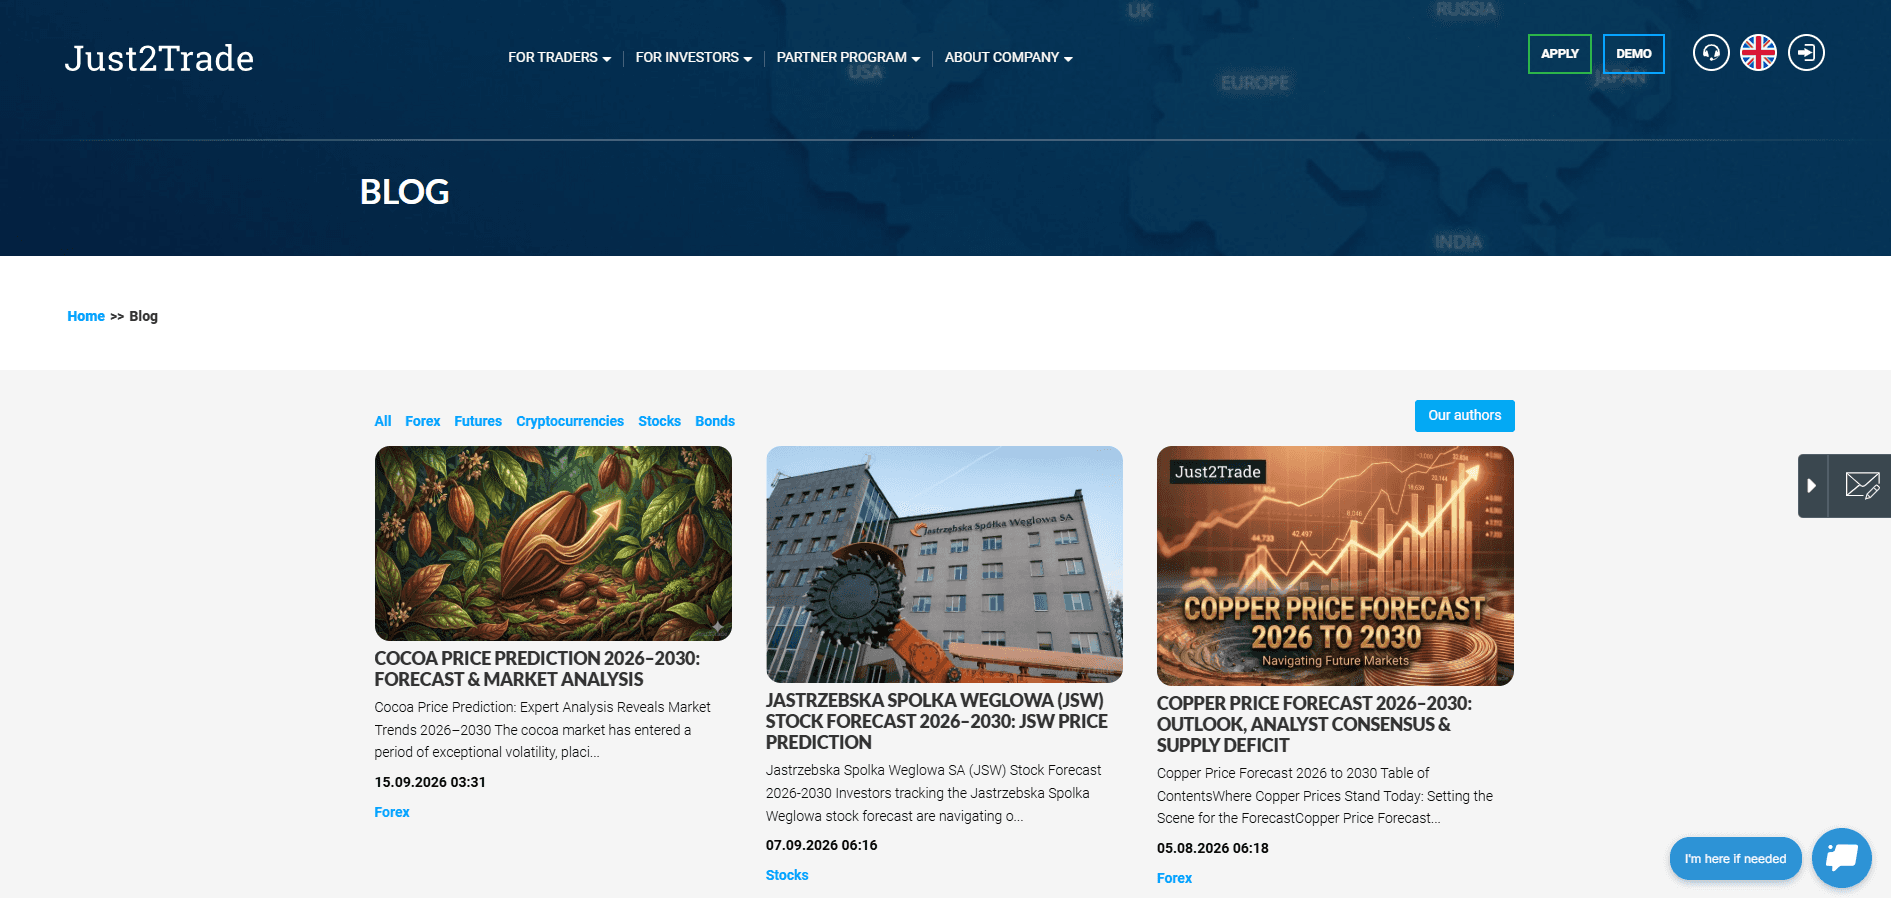Screen dimensions: 1891x898
Task: Click the JSW article excerpt text
Action: click(x=934, y=793)
